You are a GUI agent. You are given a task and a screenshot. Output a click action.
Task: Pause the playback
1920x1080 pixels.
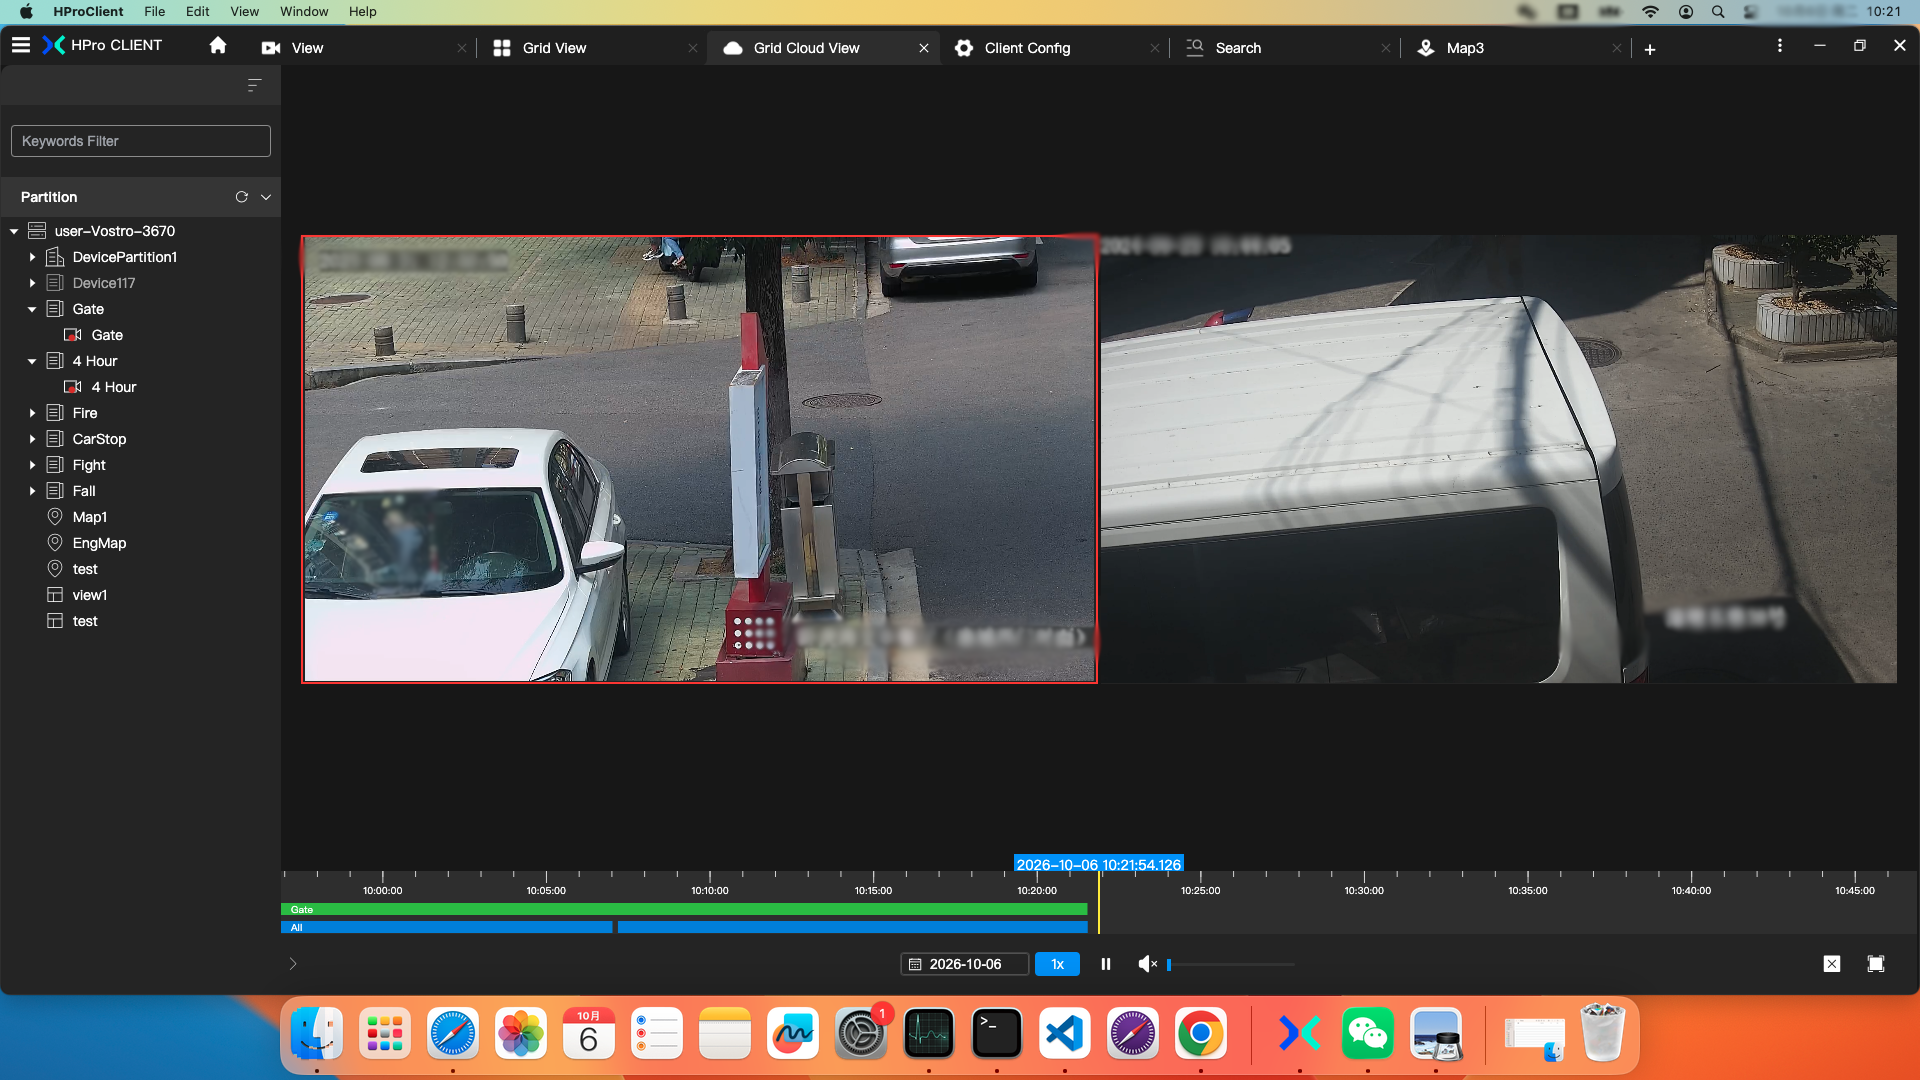coord(1106,964)
